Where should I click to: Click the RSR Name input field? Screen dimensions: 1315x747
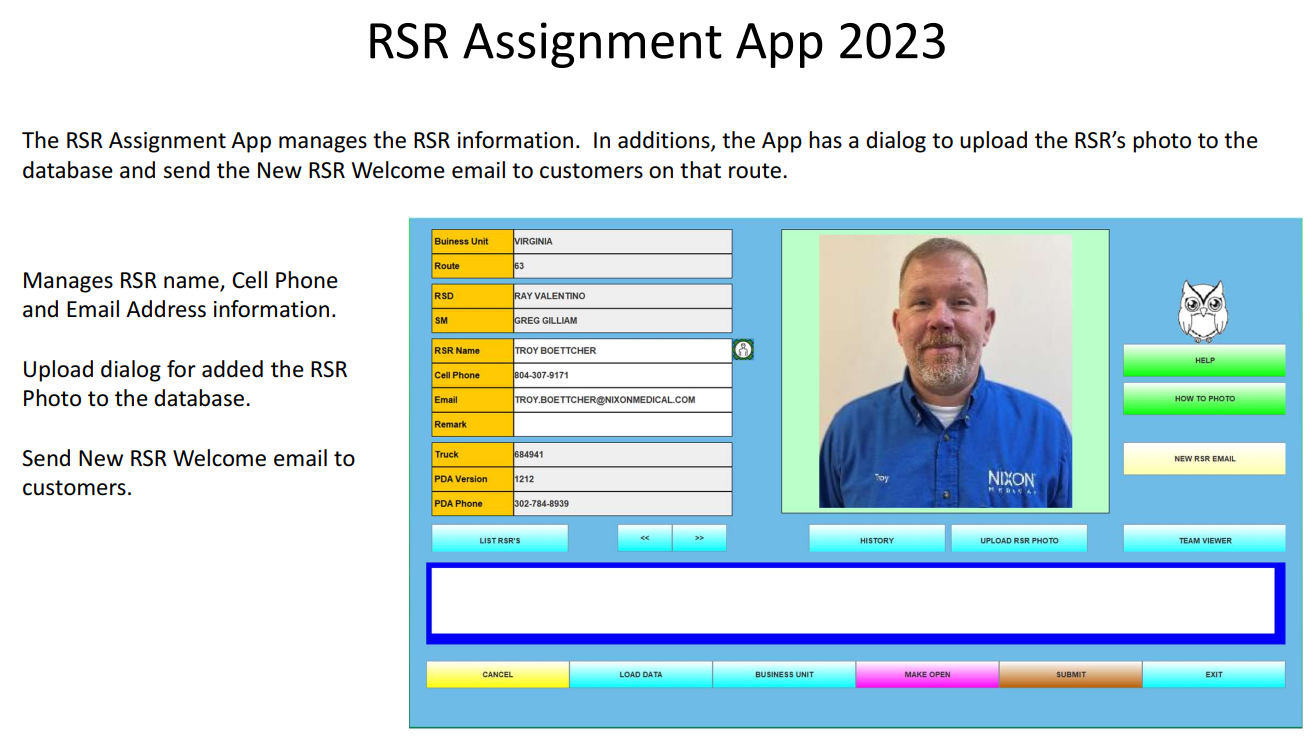622,351
